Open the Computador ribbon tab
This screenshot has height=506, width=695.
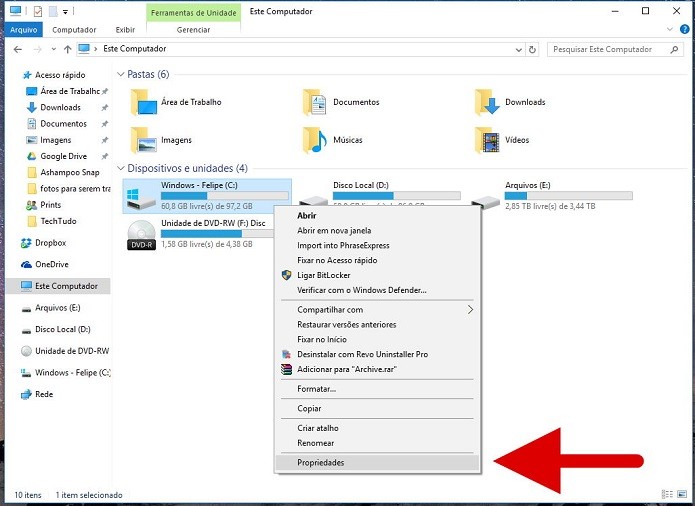pos(74,30)
